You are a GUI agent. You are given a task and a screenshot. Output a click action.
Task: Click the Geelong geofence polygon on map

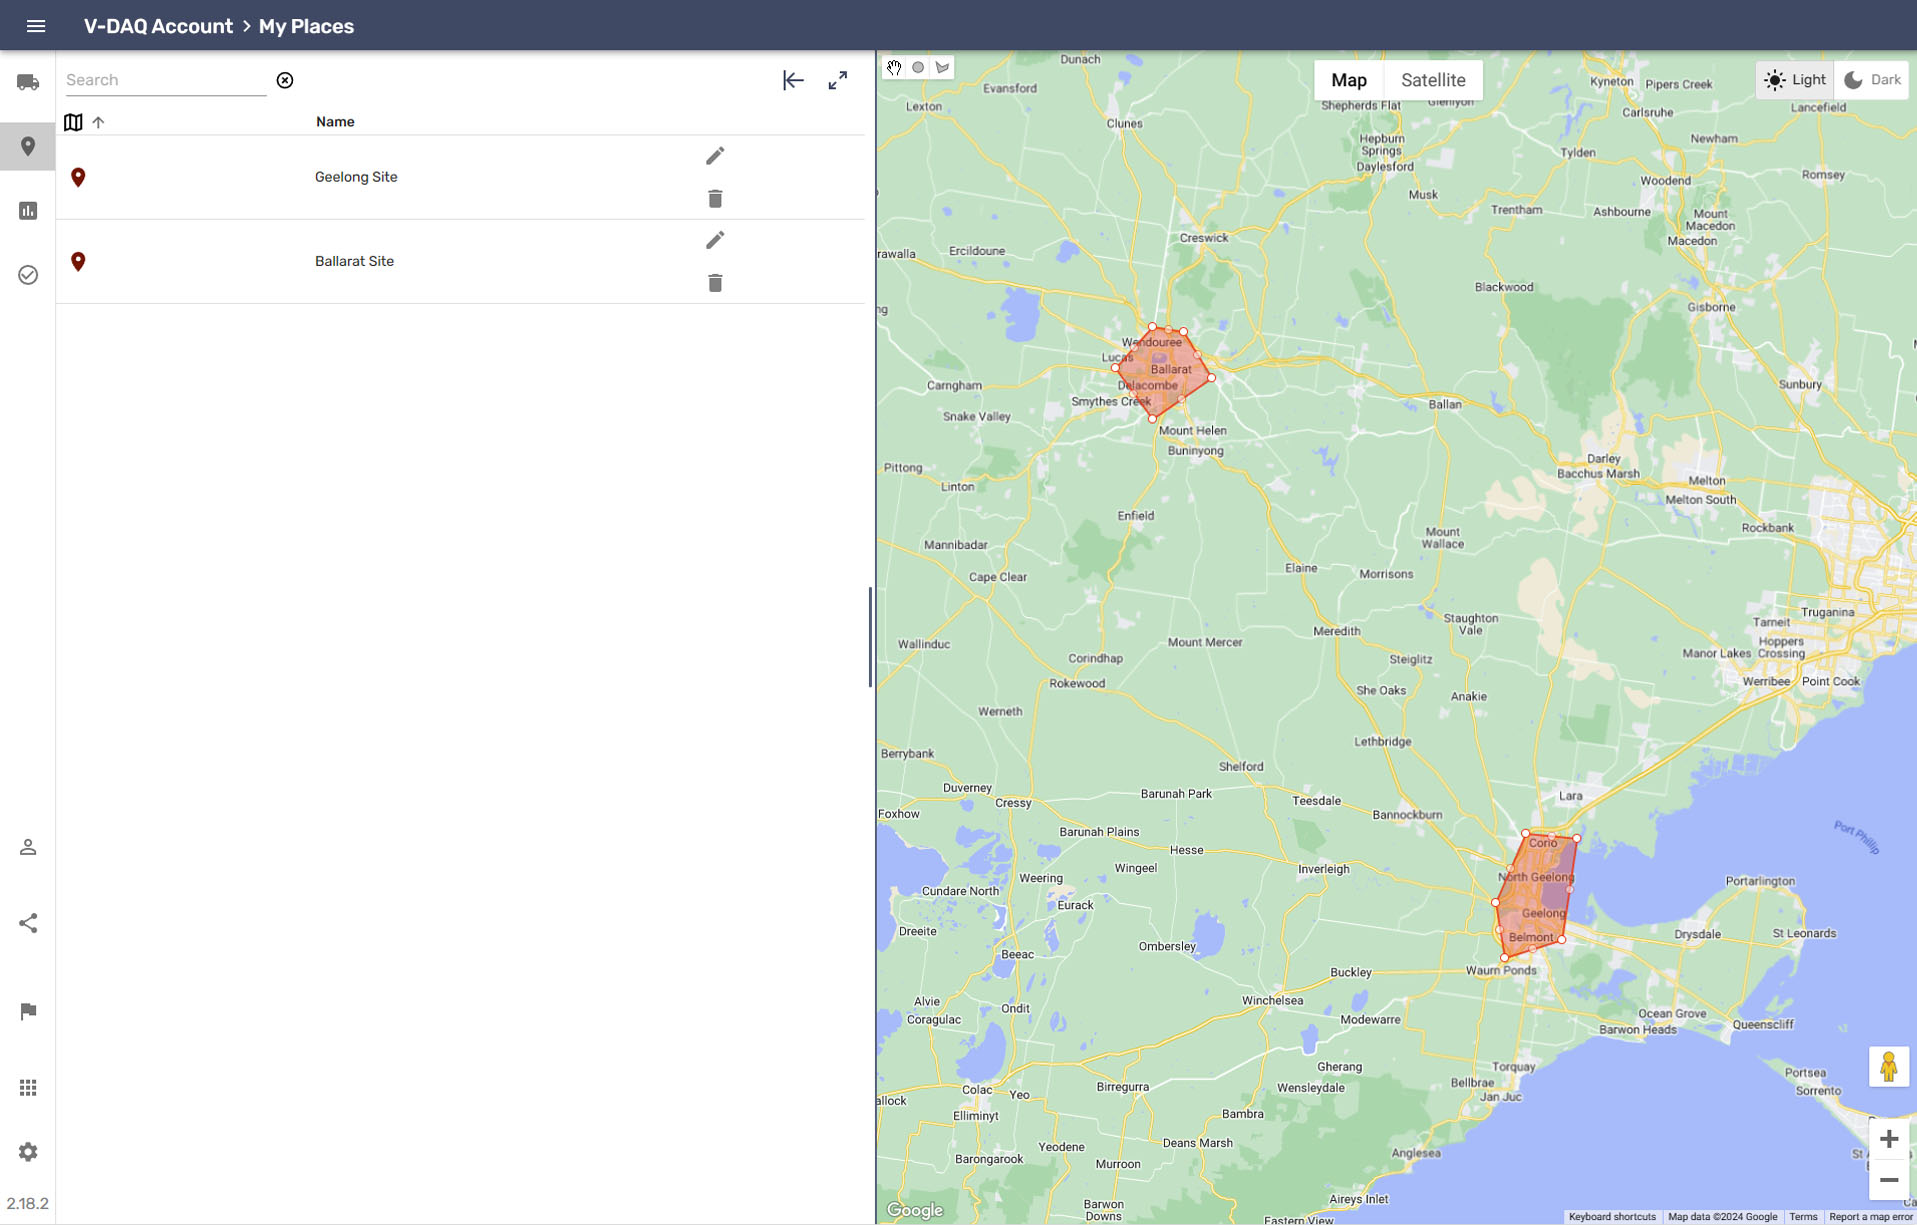click(1535, 898)
